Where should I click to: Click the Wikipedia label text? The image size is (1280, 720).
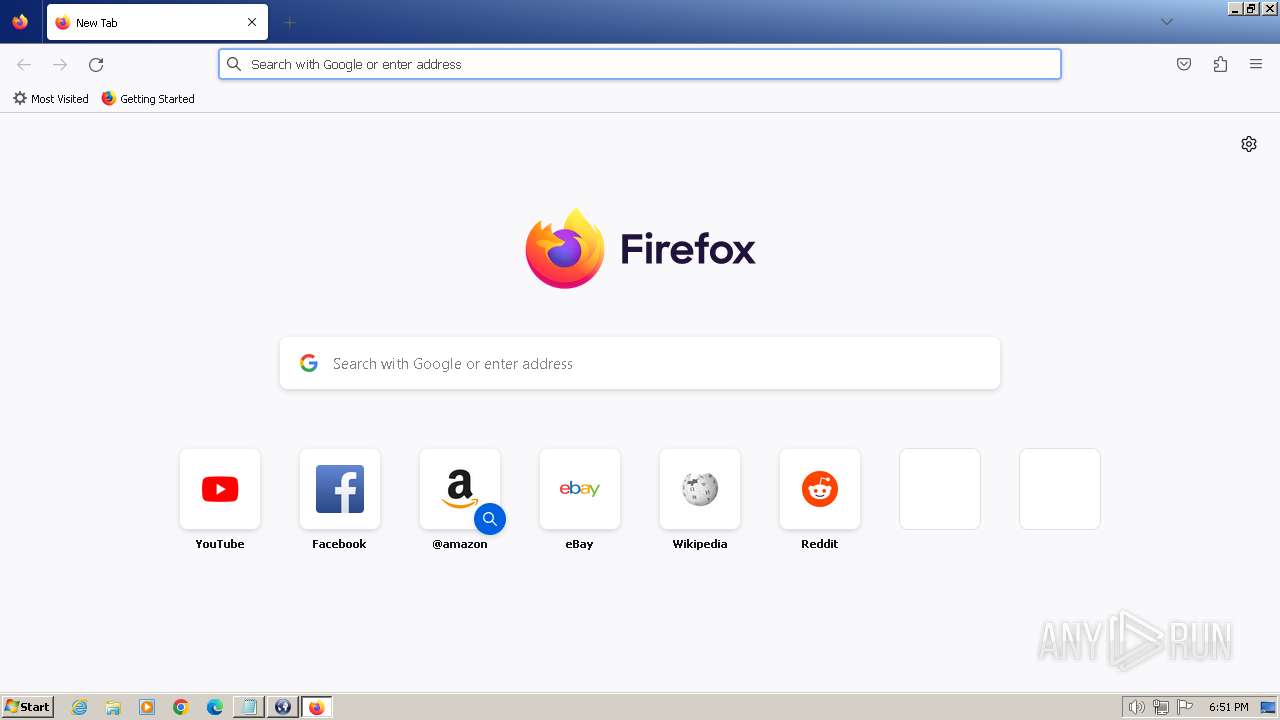700,544
